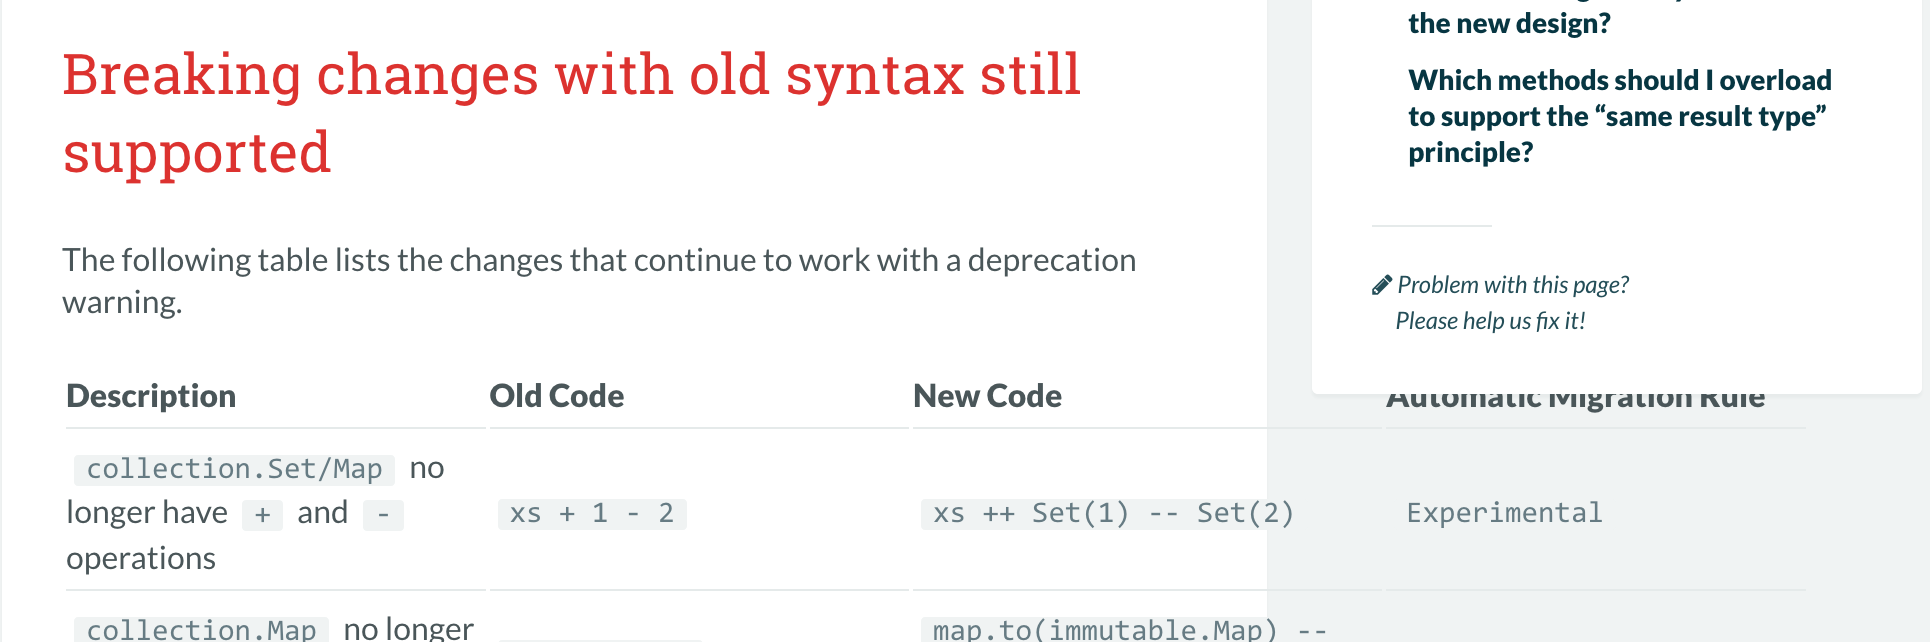Viewport: 1930px width, 642px height.
Task: Open the sidebar entry ending "the new design?"
Action: pyautogui.click(x=1509, y=21)
